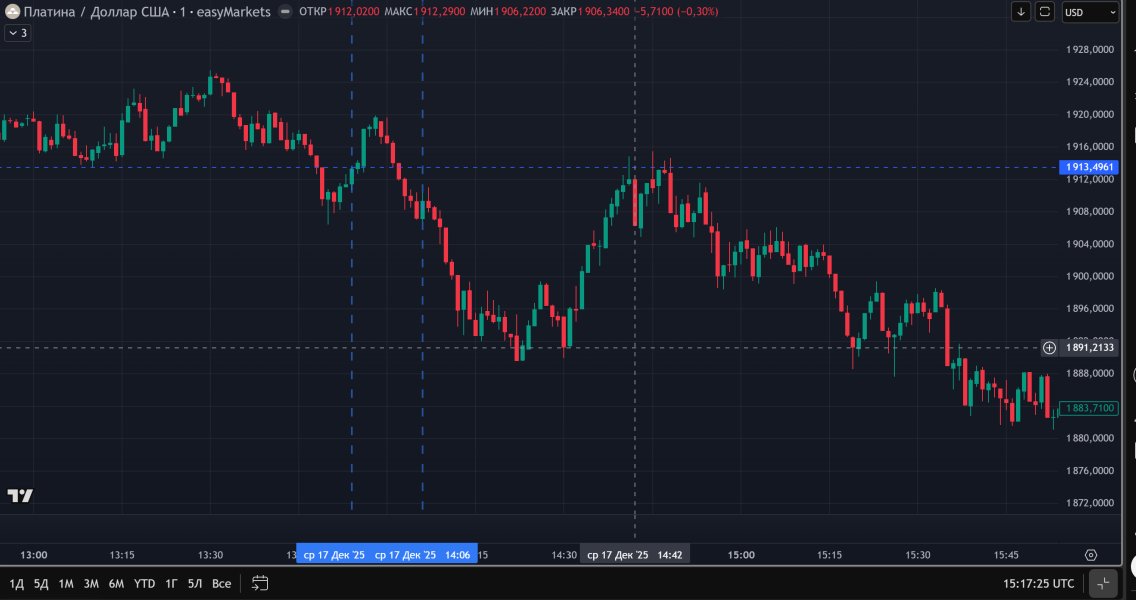
Task: Click the plus icon beside price 1891,2133
Action: click(1049, 348)
